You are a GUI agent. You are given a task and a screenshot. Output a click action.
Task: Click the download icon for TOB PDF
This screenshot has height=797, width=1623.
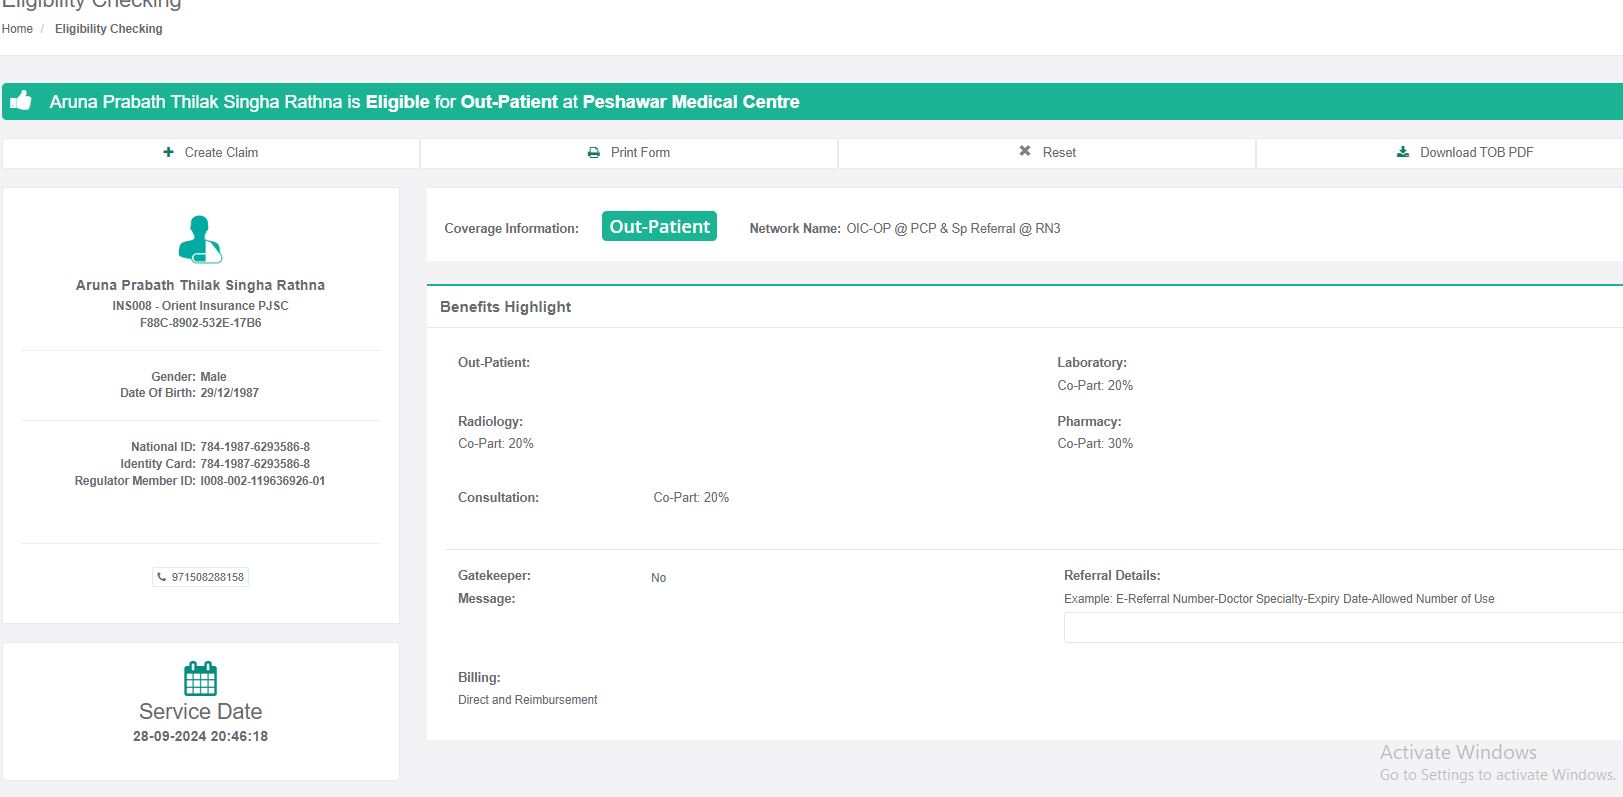tap(1403, 152)
